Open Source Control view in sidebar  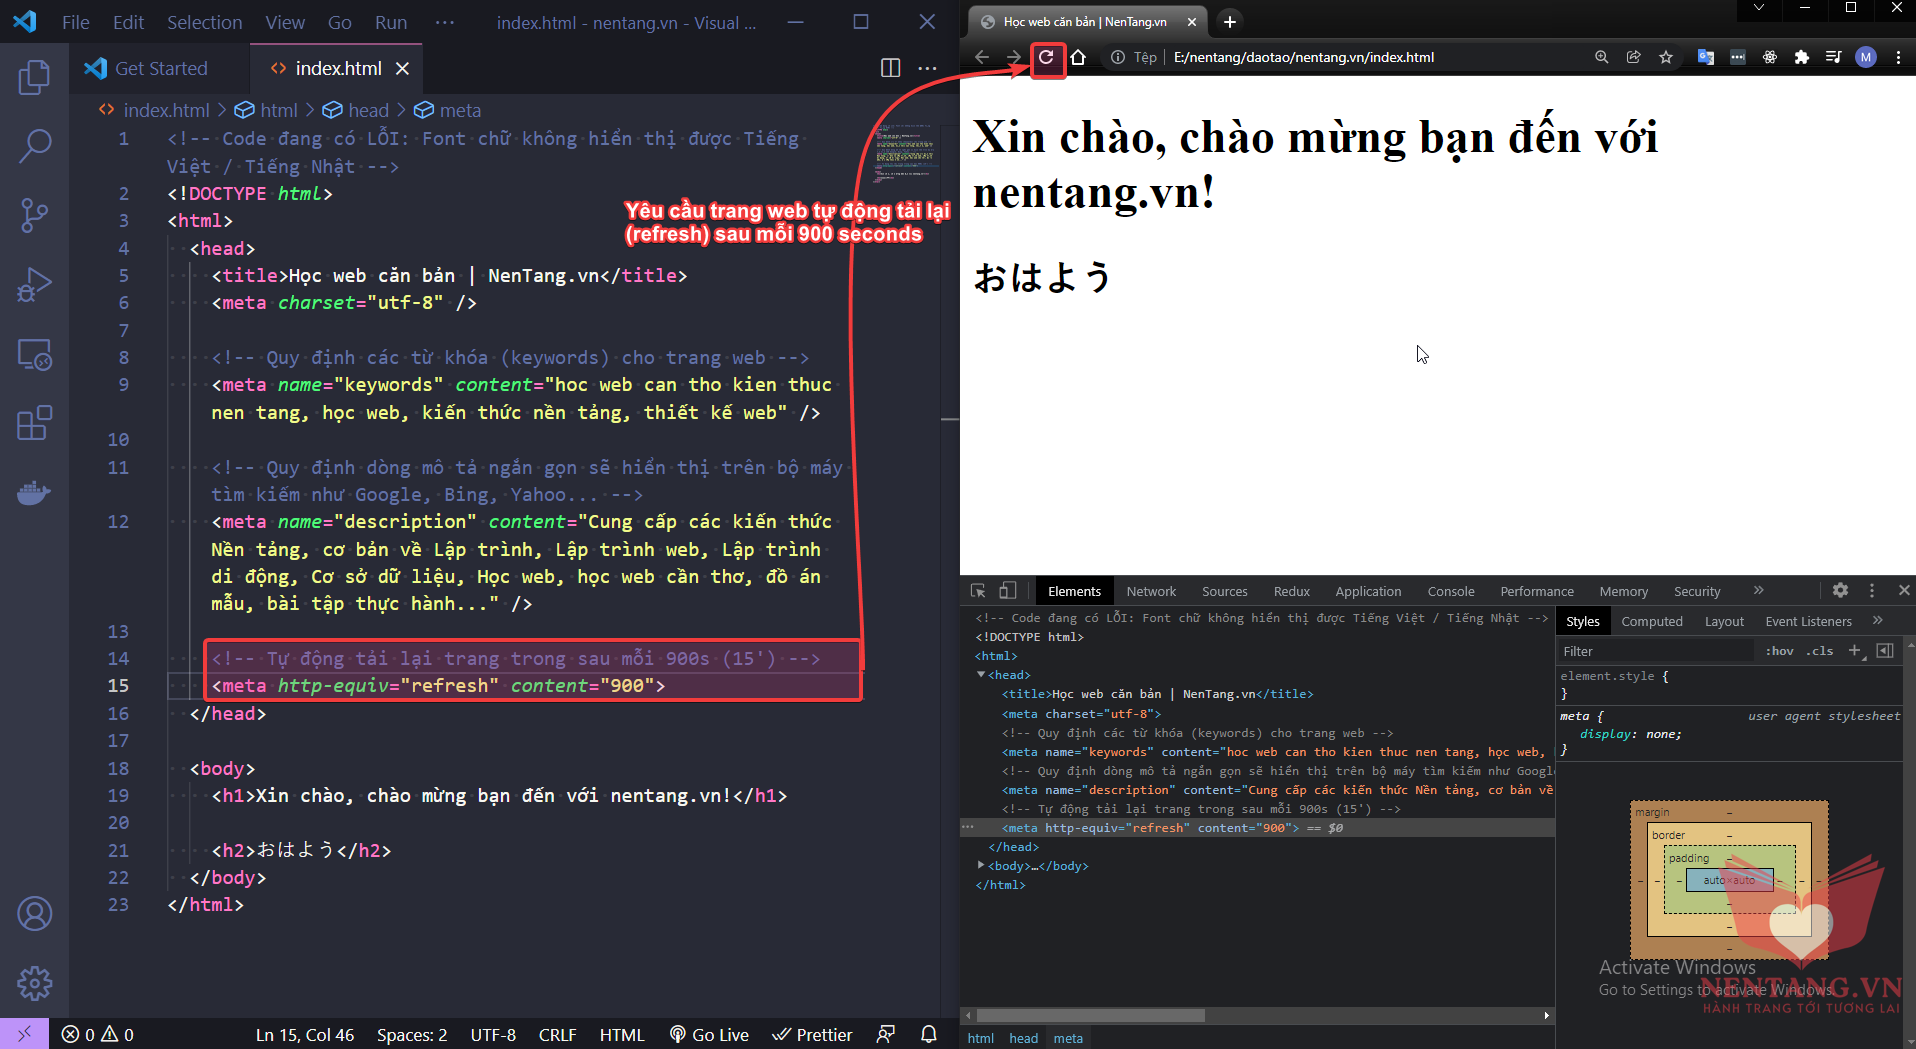[x=34, y=215]
